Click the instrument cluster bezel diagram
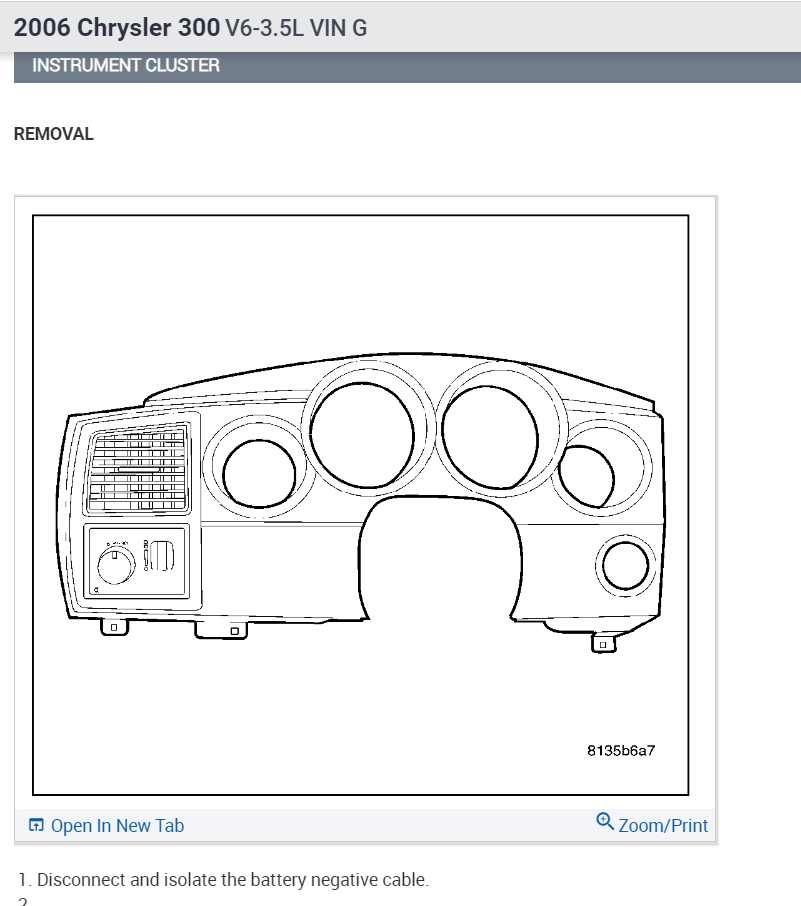The height and width of the screenshot is (906, 801). (361, 505)
